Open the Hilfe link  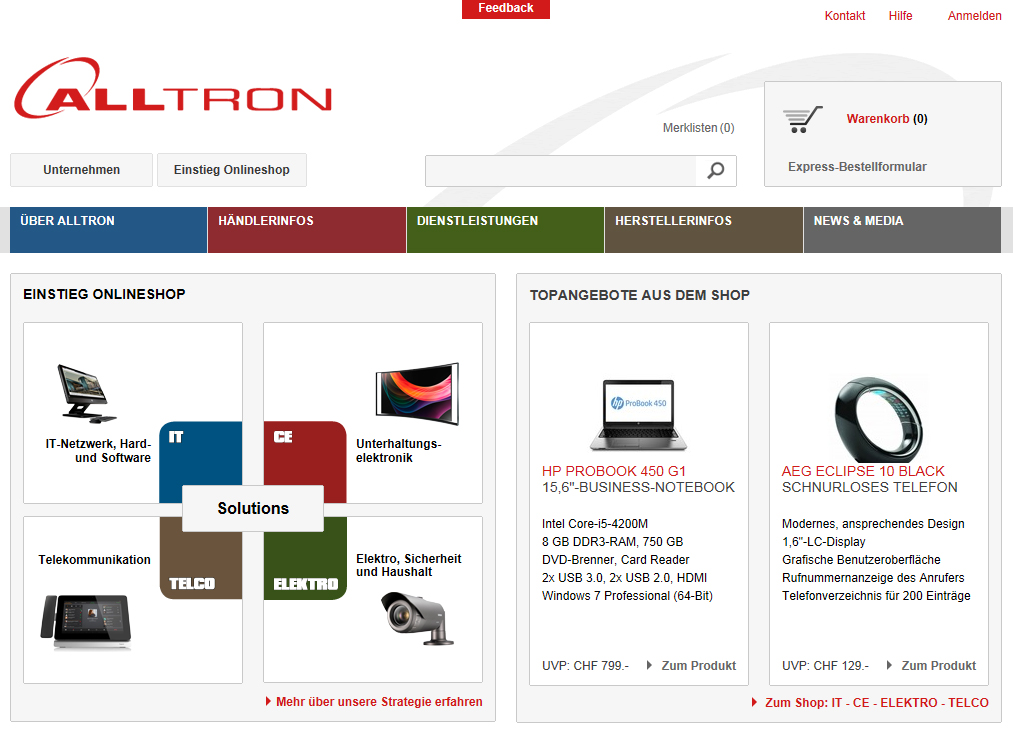(x=900, y=16)
